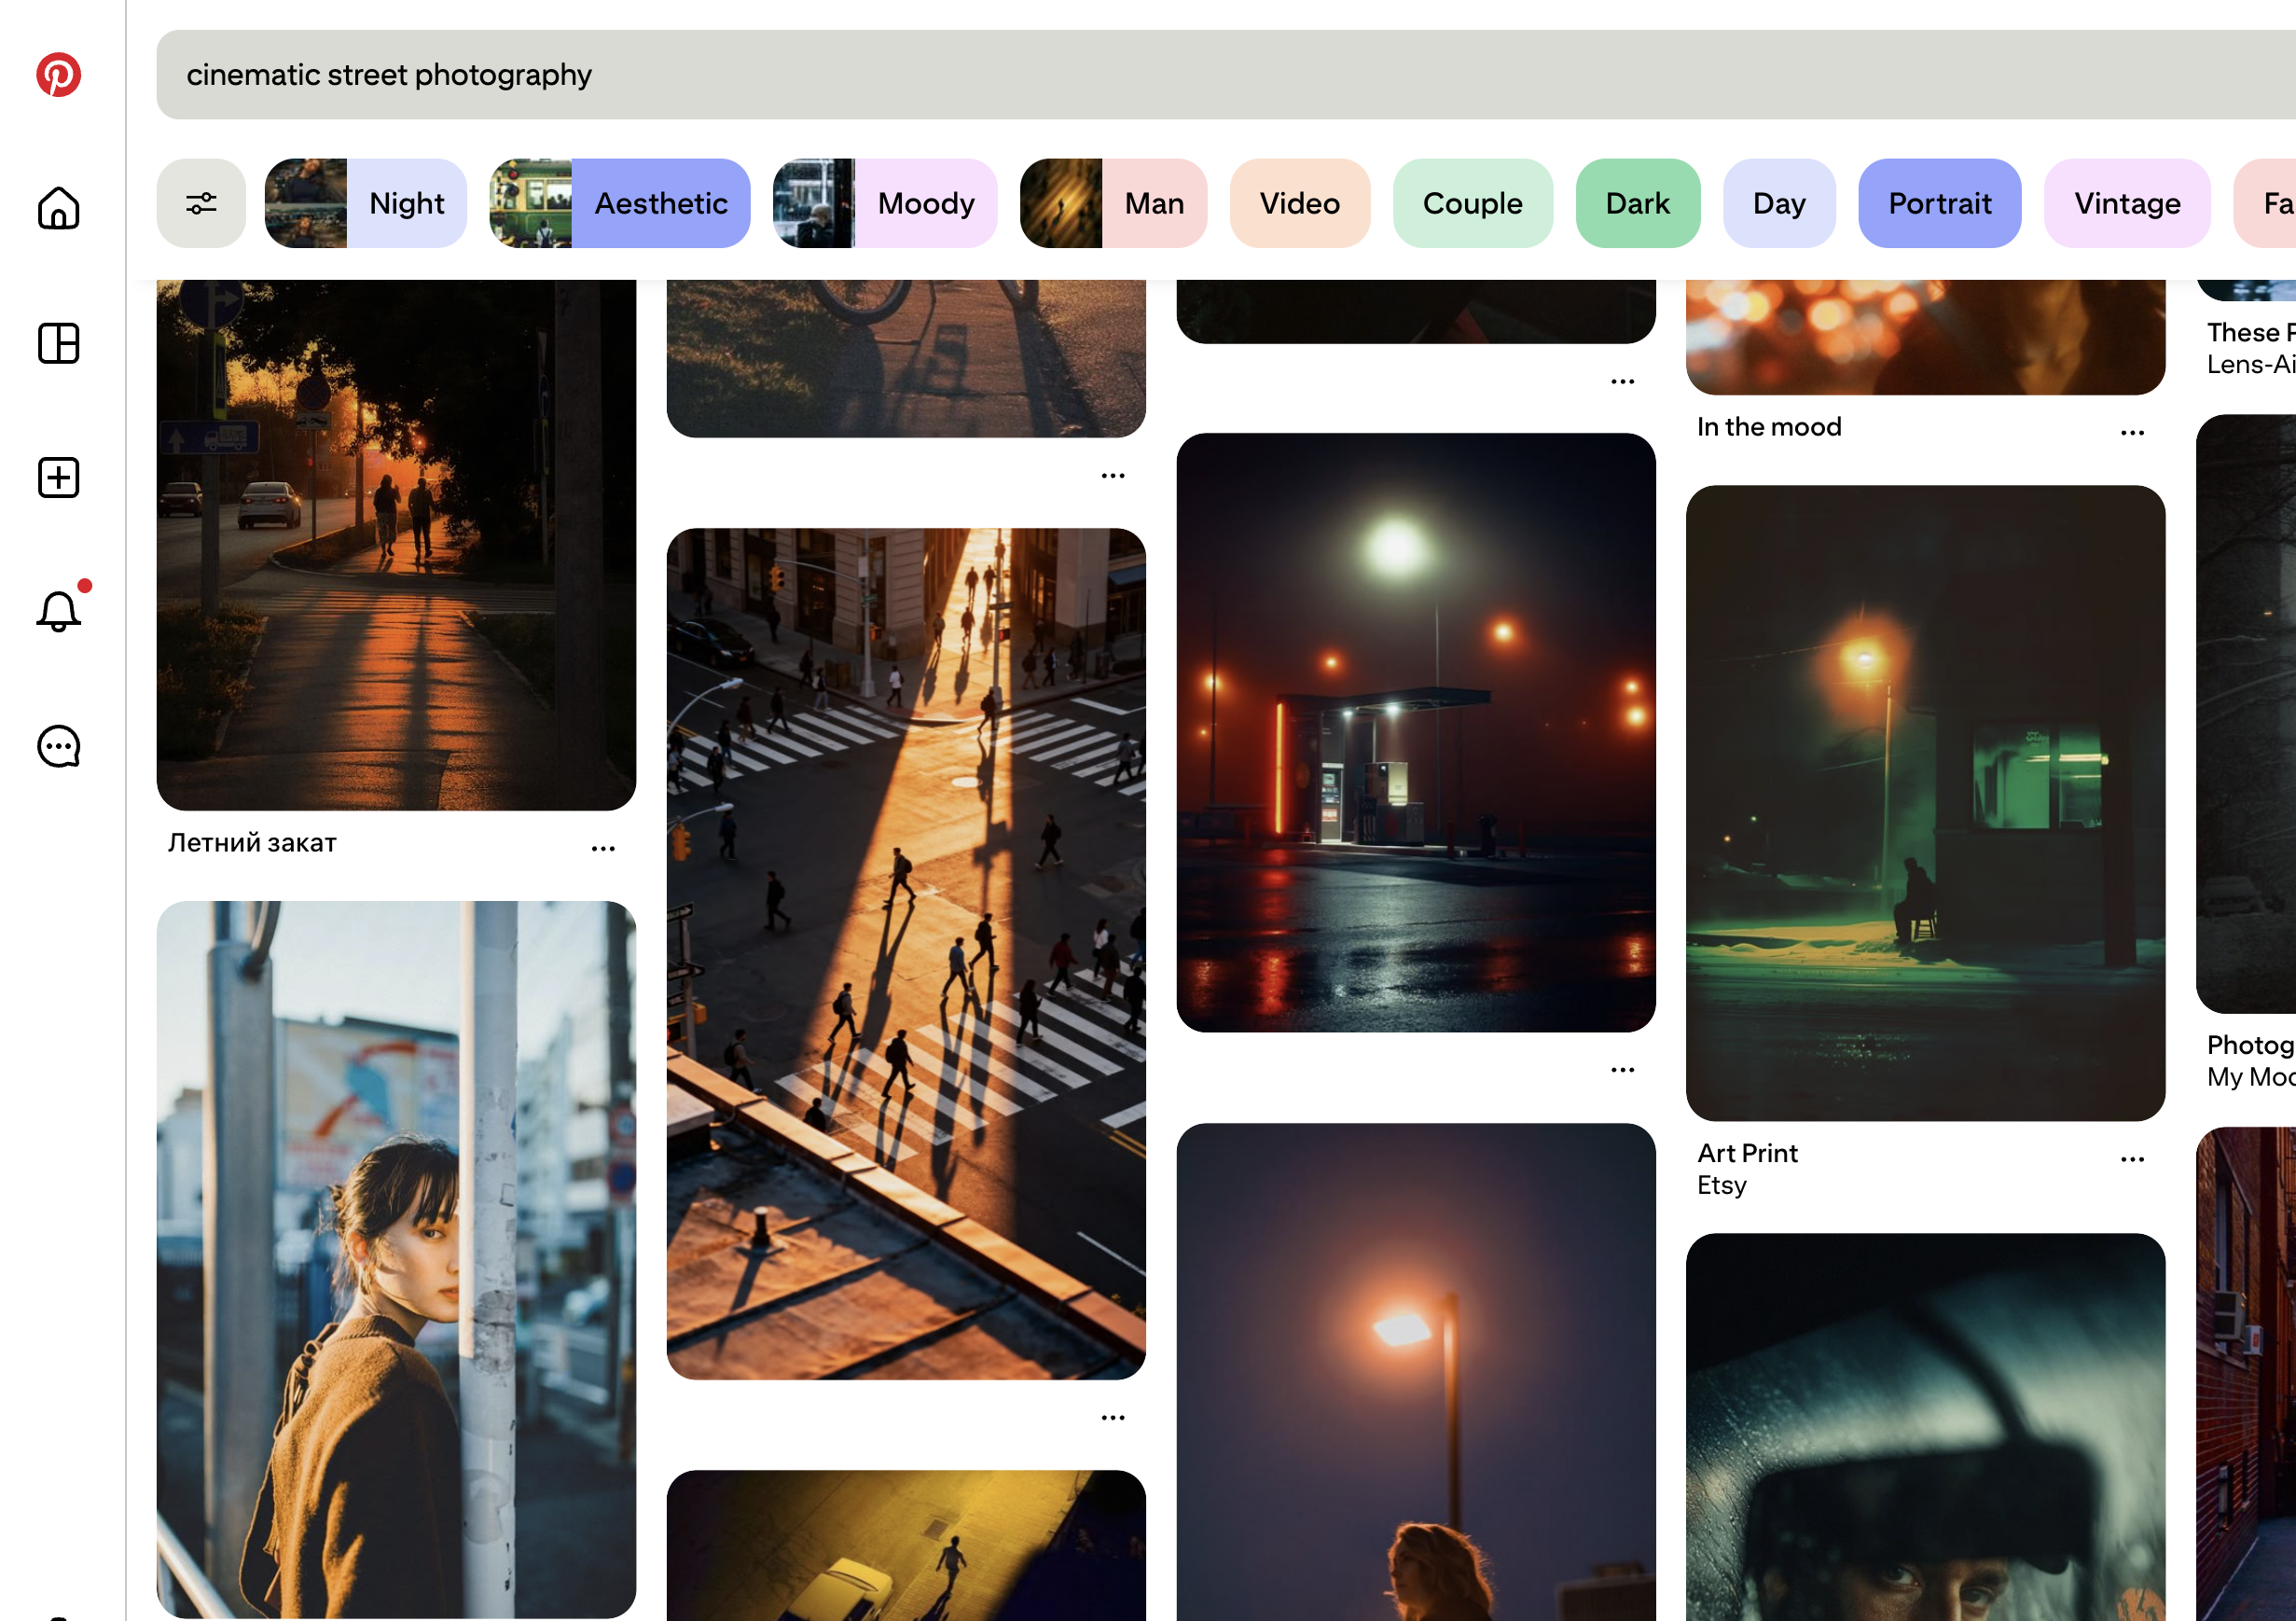
Task: Filter results by Couple
Action: [1473, 203]
